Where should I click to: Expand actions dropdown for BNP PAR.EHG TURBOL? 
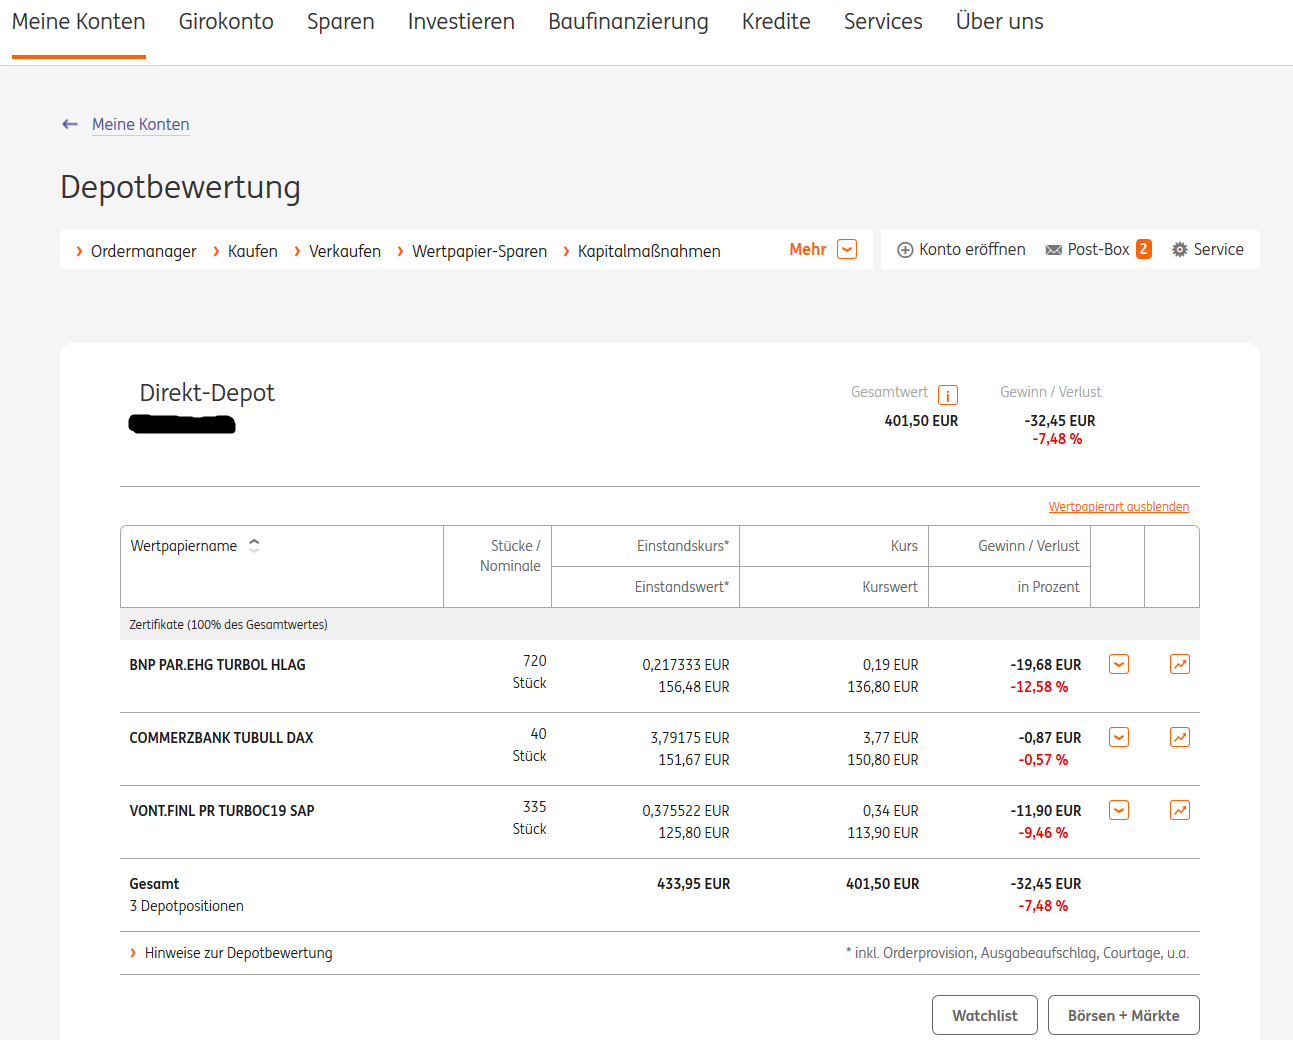click(x=1119, y=664)
